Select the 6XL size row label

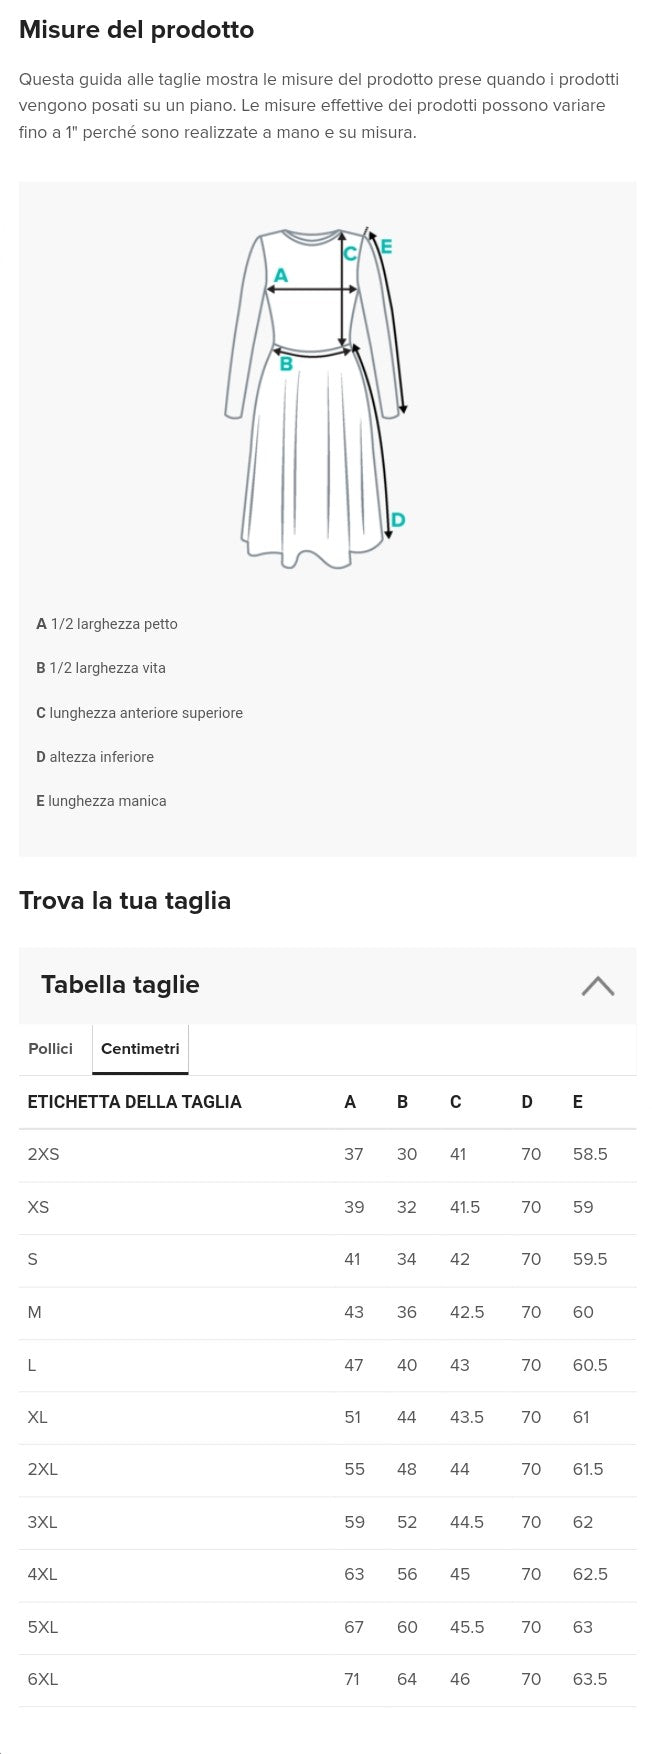coord(43,1680)
